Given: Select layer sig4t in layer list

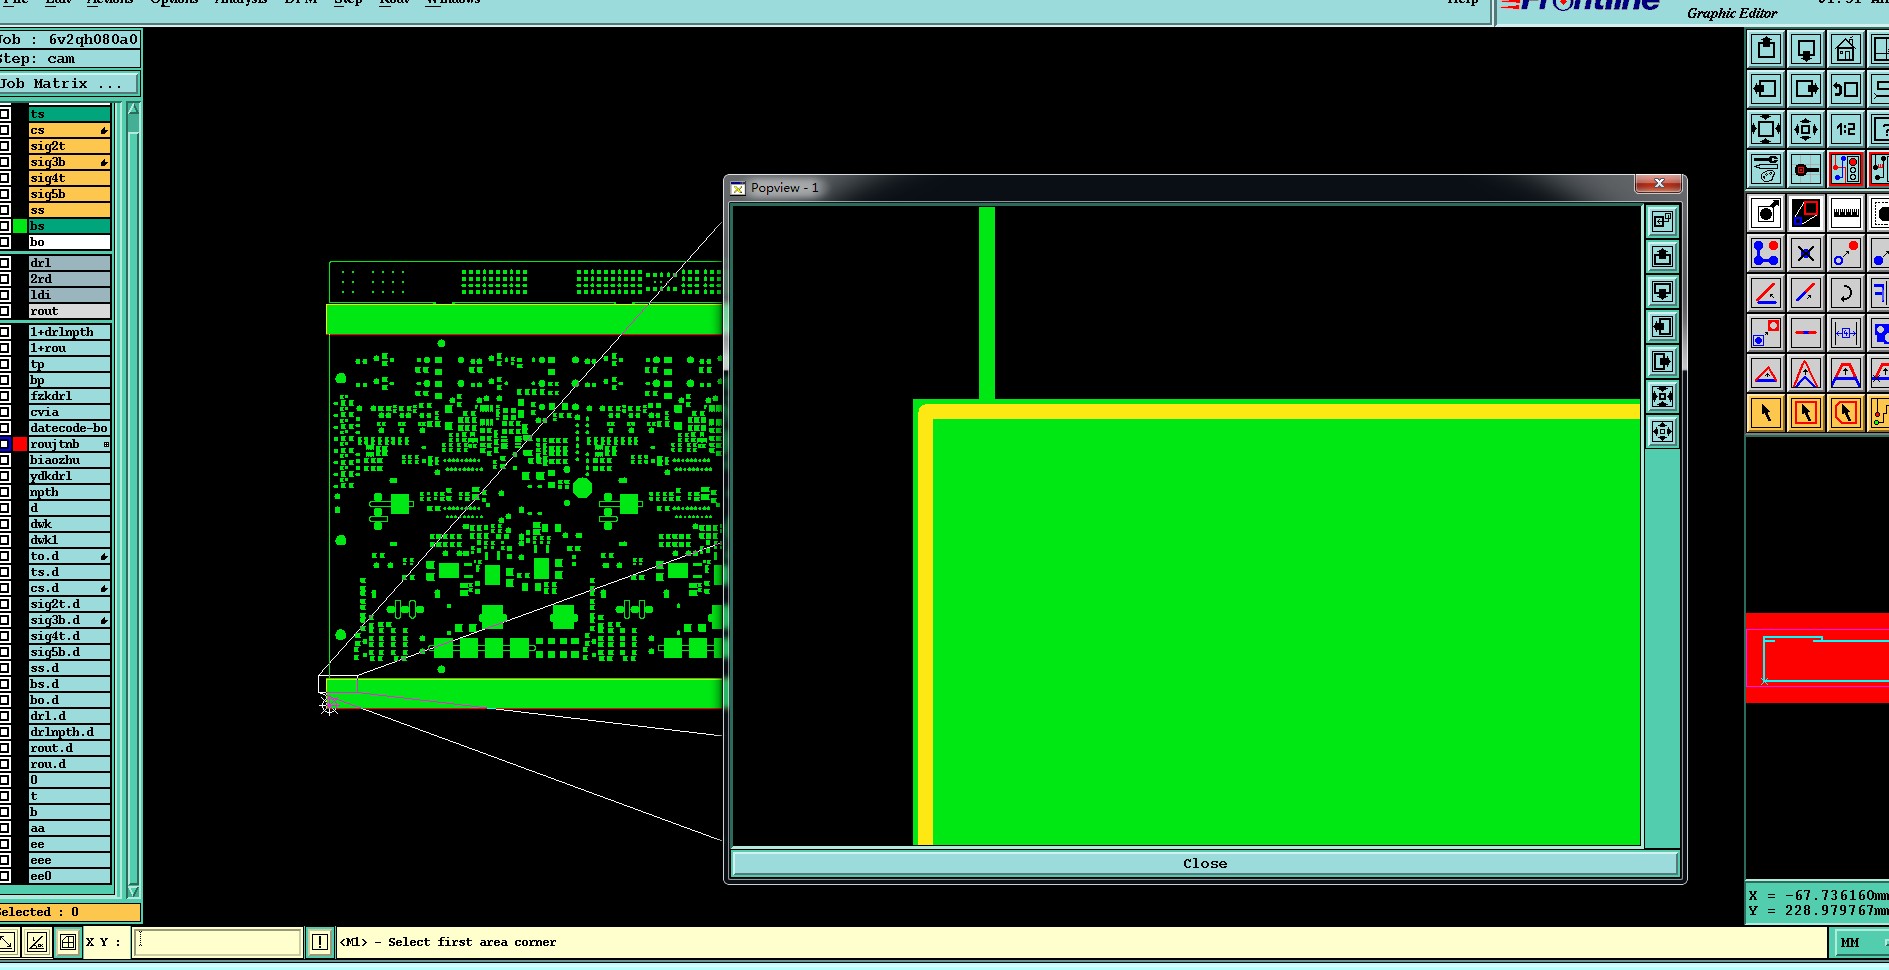Looking at the screenshot, I should pos(69,178).
